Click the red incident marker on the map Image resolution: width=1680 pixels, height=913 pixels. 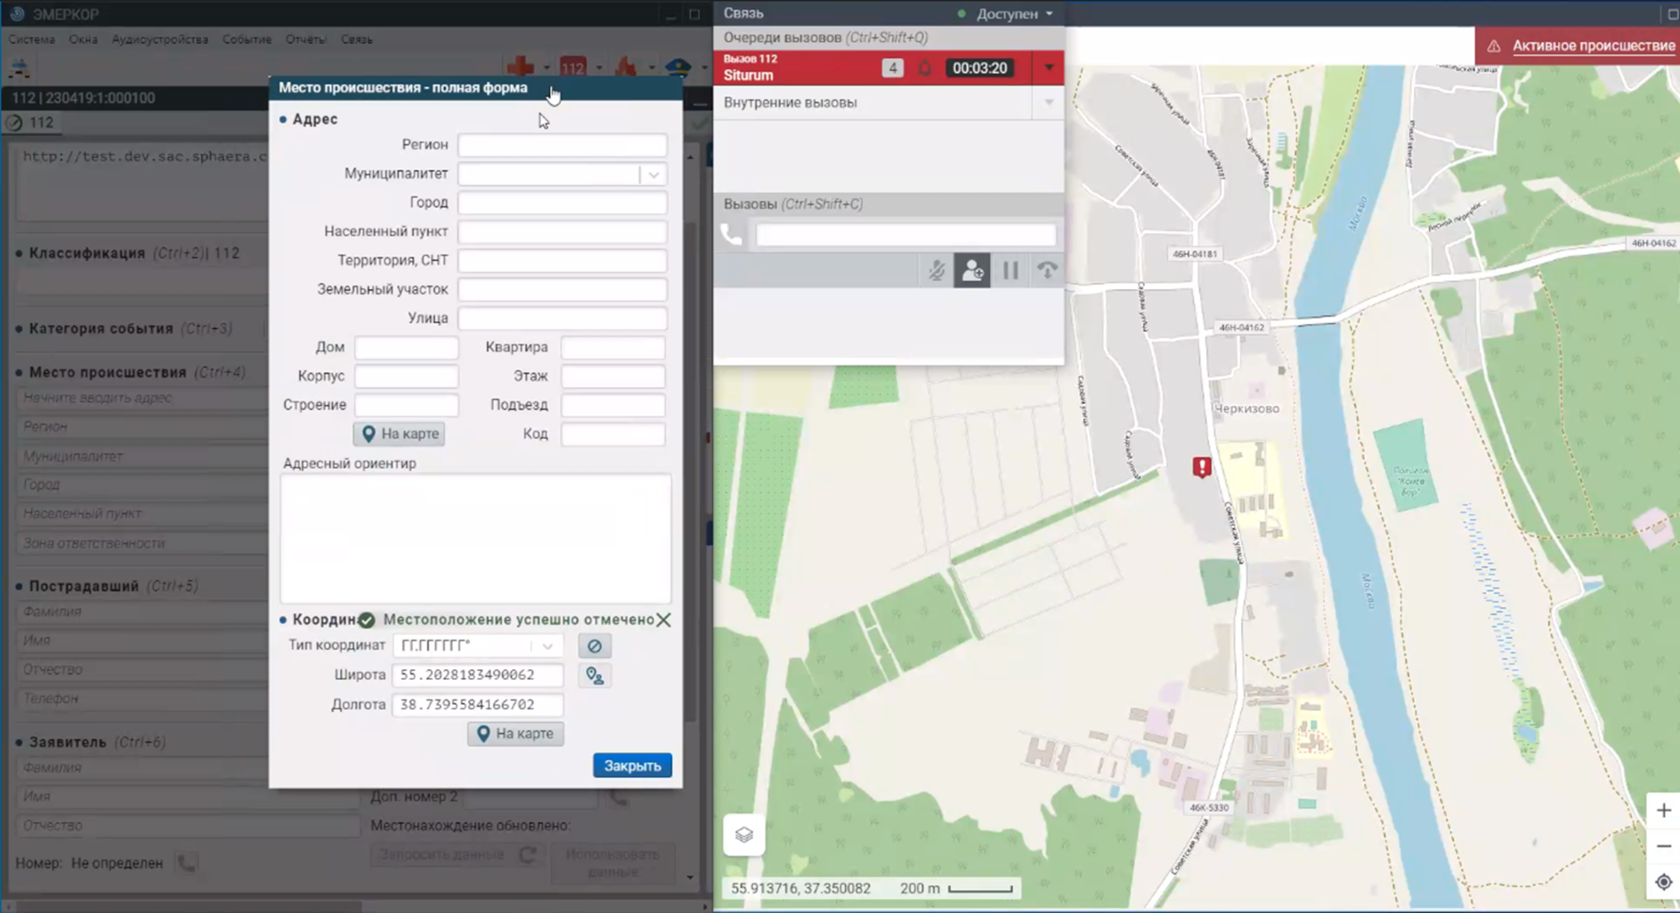[1202, 467]
